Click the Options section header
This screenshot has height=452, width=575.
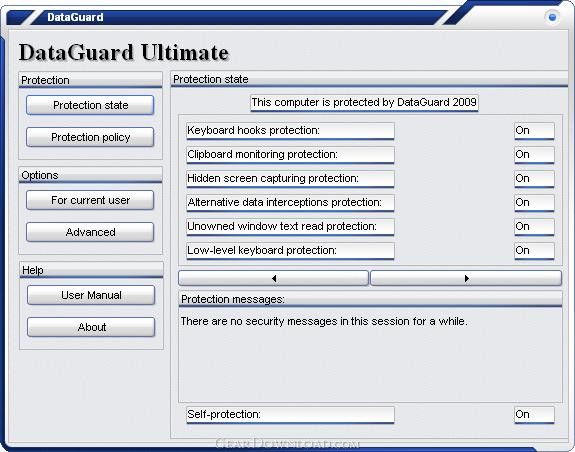pyautogui.click(x=90, y=175)
